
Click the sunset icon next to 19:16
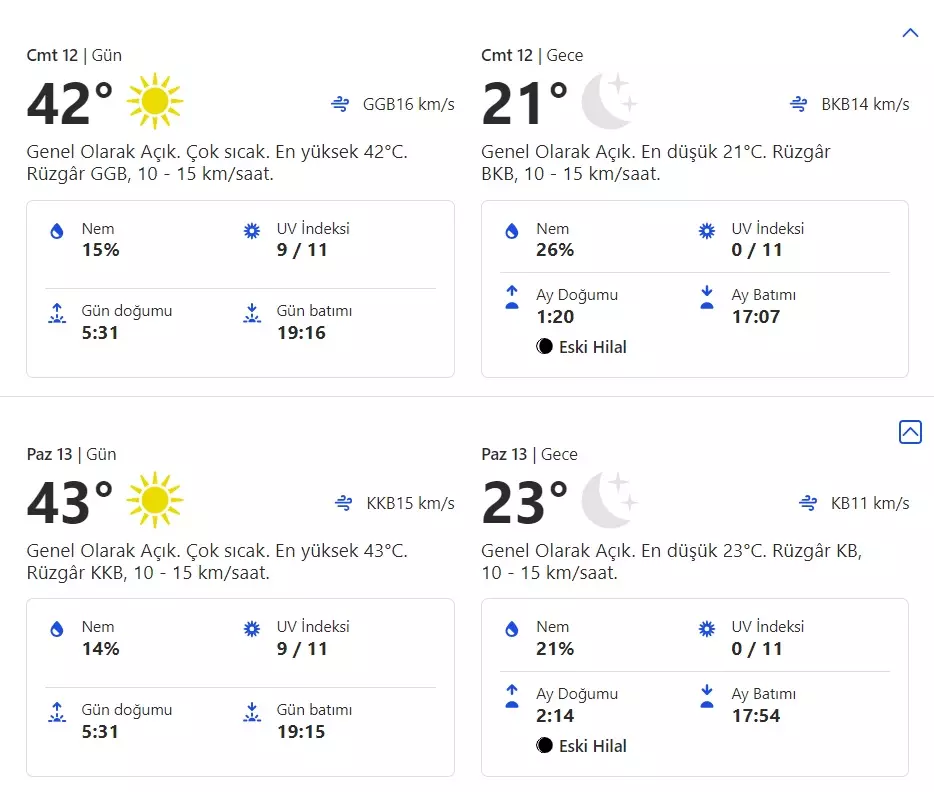point(252,313)
